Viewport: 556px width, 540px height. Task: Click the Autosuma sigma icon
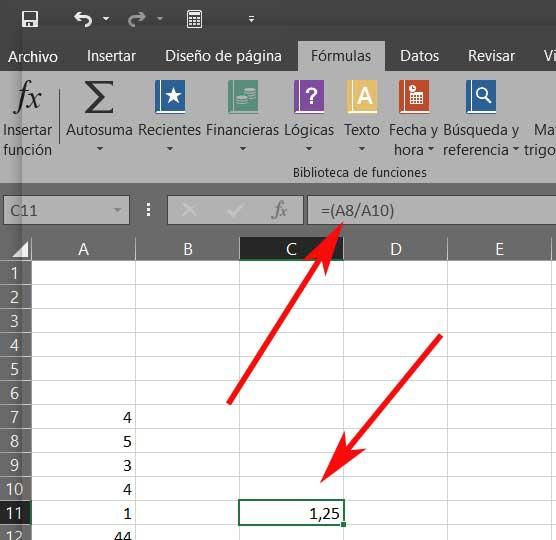[x=99, y=96]
